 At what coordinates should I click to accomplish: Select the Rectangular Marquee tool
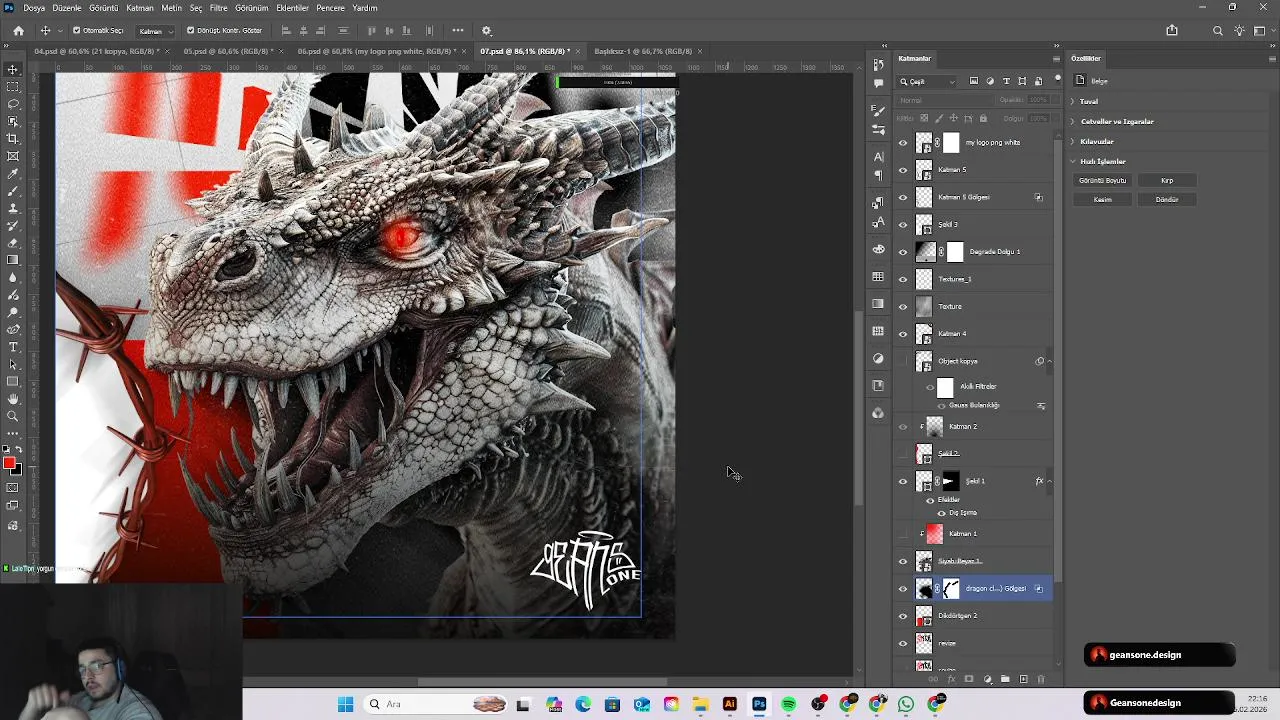pyautogui.click(x=13, y=87)
